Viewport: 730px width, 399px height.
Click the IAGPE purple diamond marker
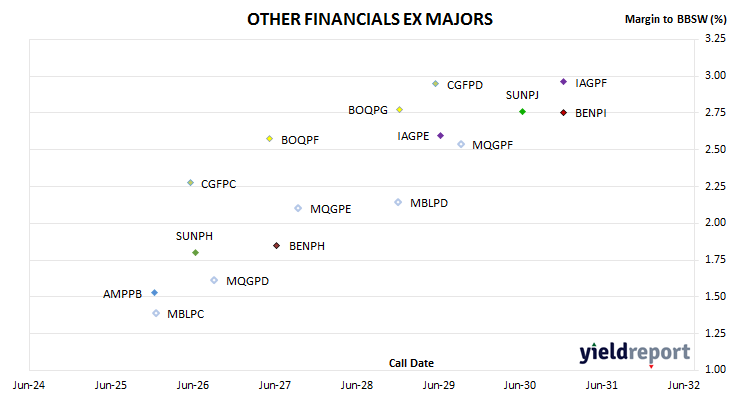[x=440, y=136]
